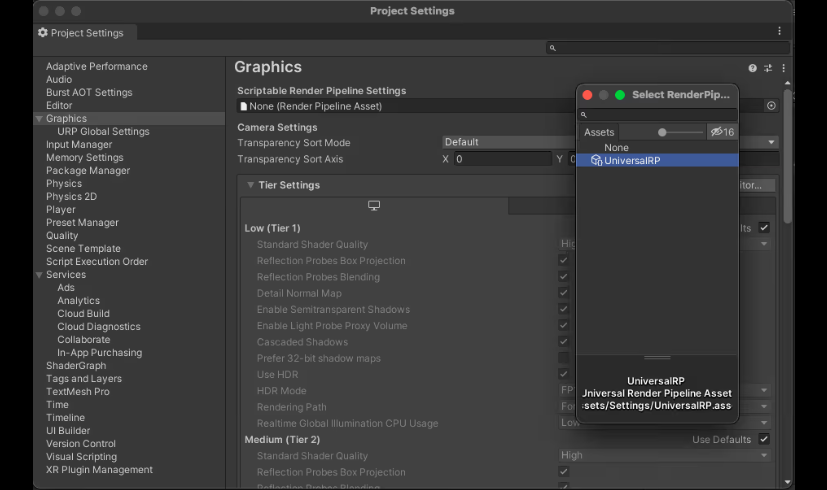Click the Project Settings gear icon tab

coord(43,33)
